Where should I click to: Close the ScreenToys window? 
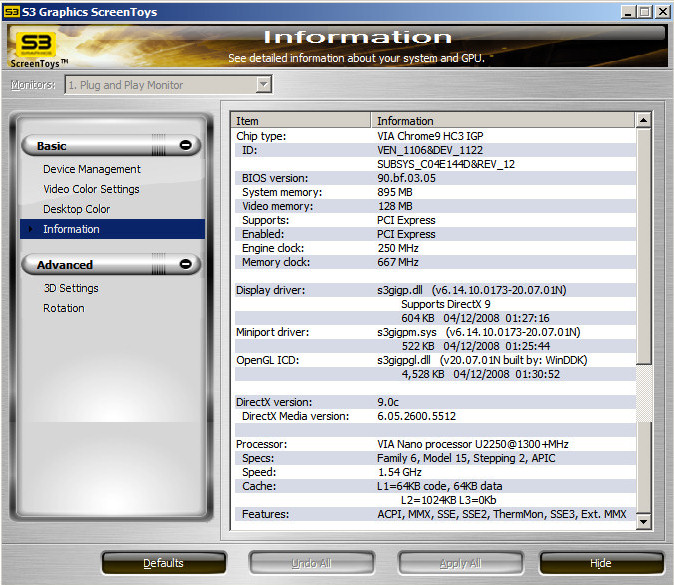(663, 12)
